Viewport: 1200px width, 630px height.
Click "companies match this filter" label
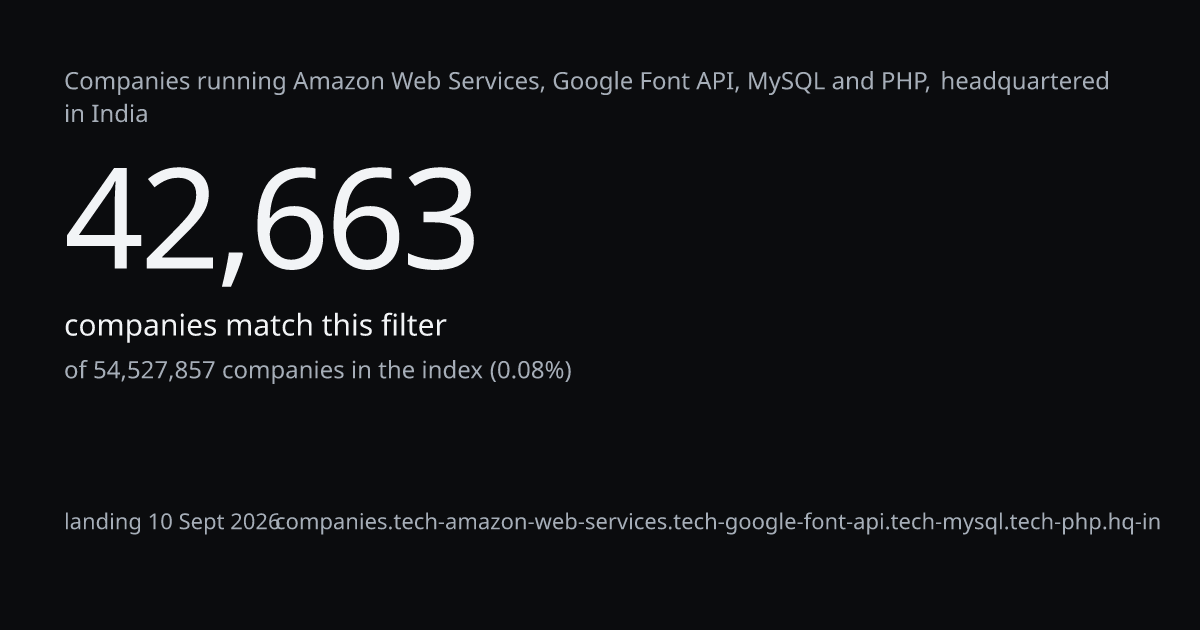(255, 326)
